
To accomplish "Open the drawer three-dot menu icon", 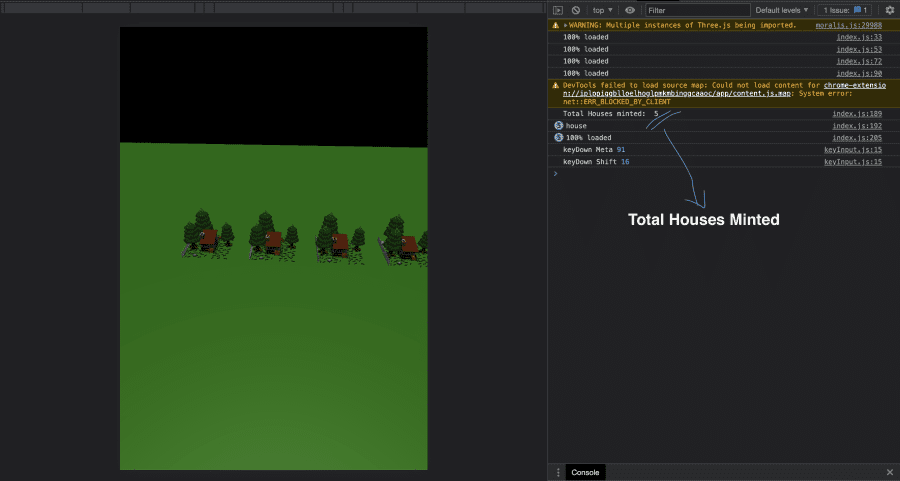I will point(558,472).
